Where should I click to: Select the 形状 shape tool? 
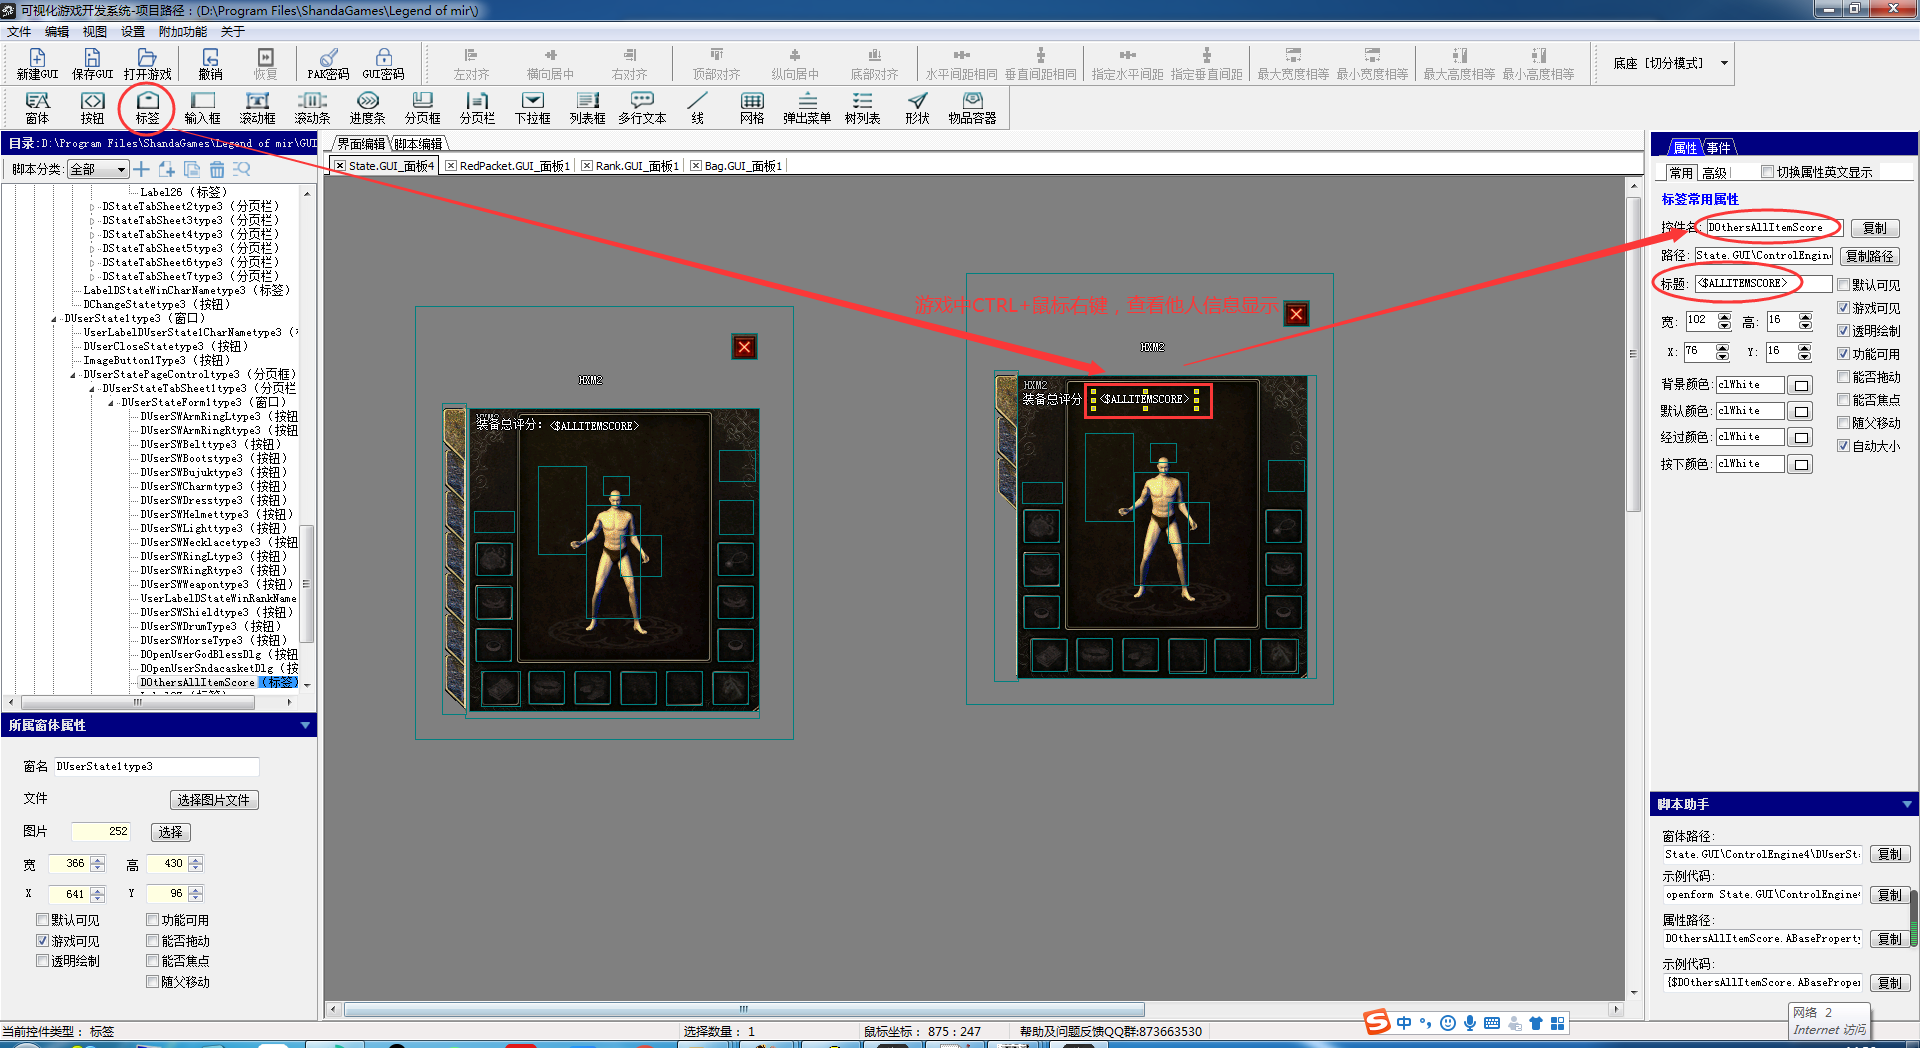917,108
